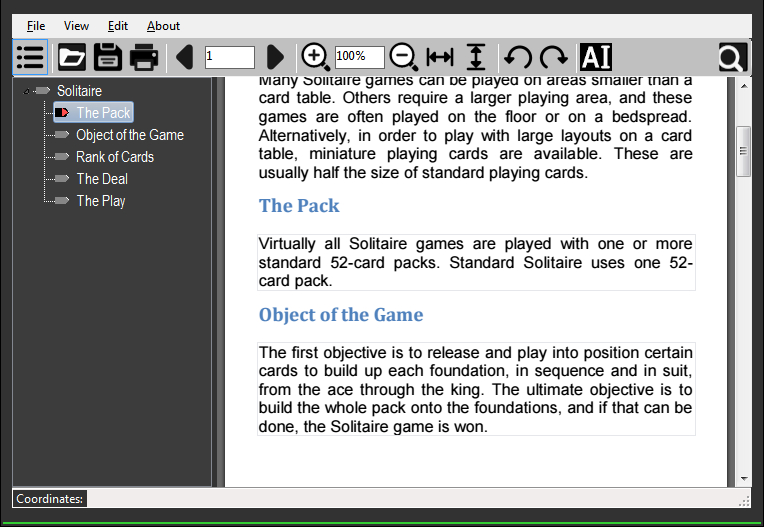Click the page number input field

229,57
